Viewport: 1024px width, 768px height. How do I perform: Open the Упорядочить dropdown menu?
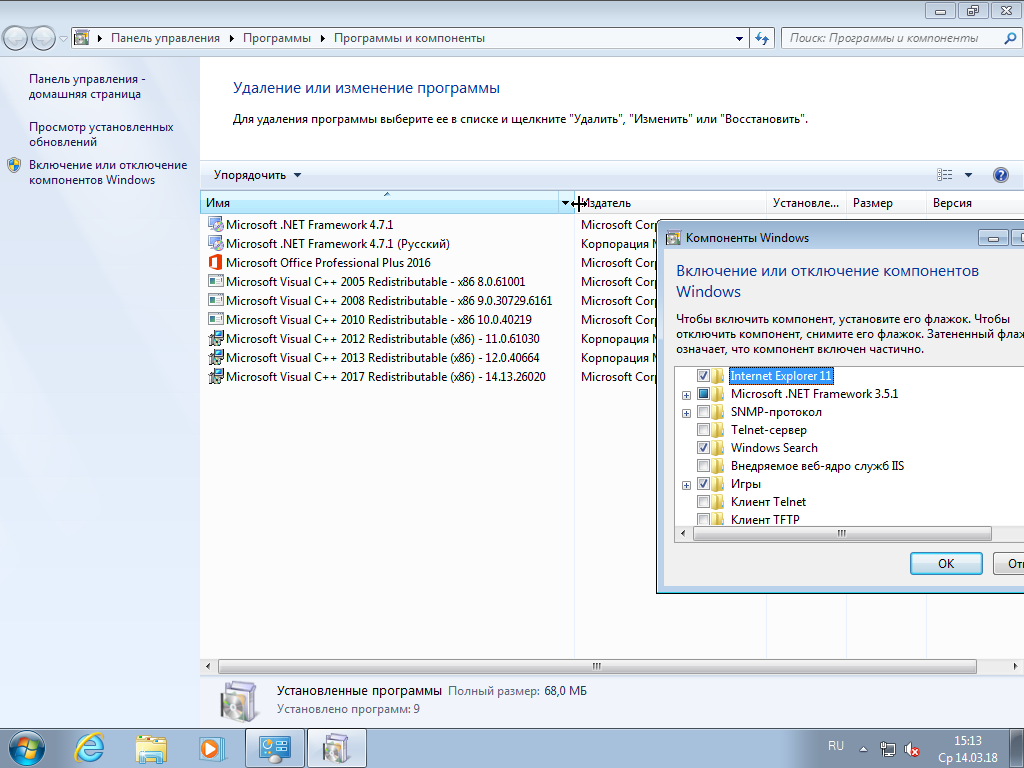[257, 175]
